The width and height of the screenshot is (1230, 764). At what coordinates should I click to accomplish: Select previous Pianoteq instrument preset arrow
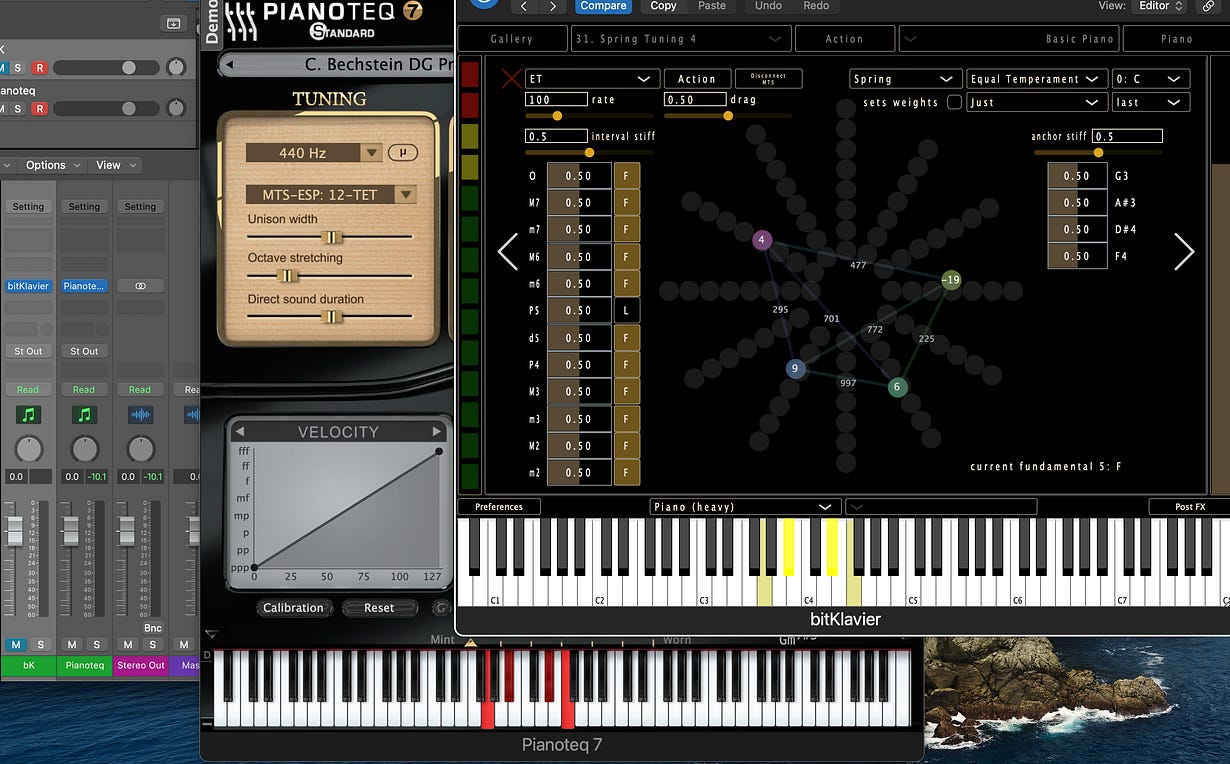click(x=228, y=65)
